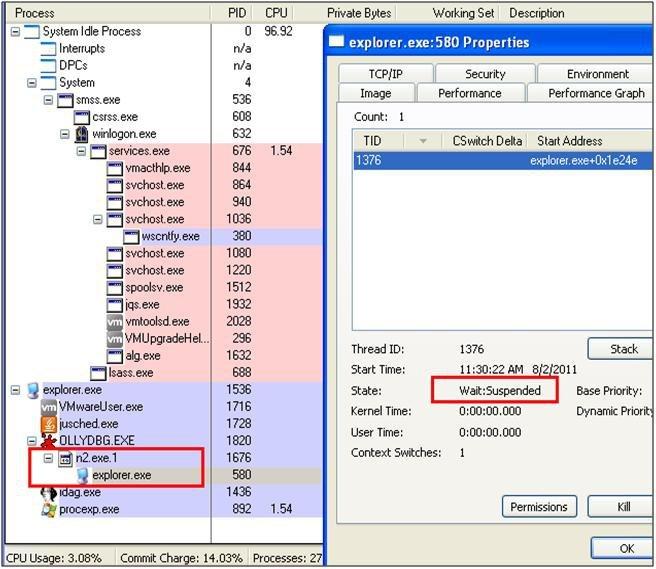
Task: Click Commit Charge in status bar
Action: [x=181, y=558]
